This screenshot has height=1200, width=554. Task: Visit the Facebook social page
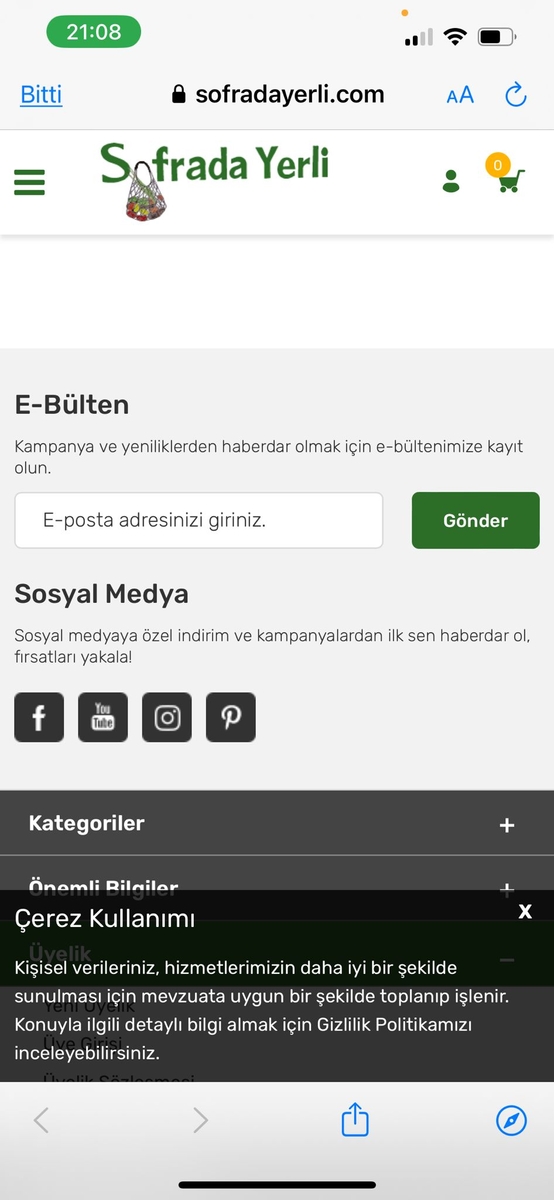pyautogui.click(x=39, y=717)
